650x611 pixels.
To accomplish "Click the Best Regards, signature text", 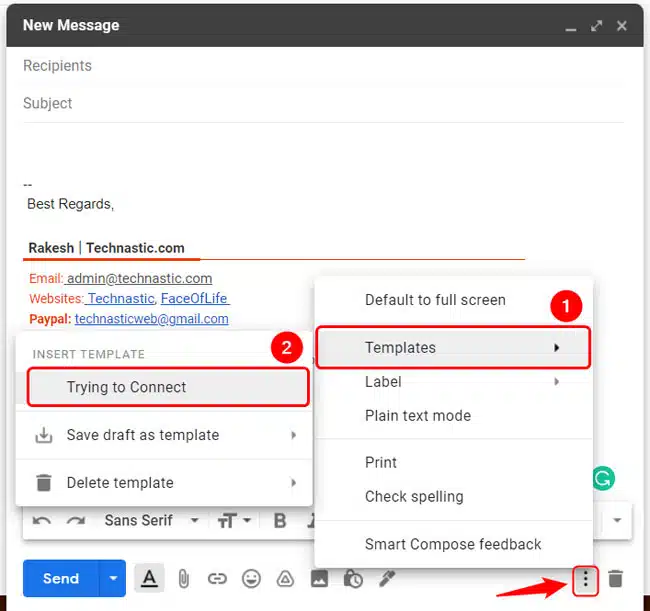I will pos(70,204).
